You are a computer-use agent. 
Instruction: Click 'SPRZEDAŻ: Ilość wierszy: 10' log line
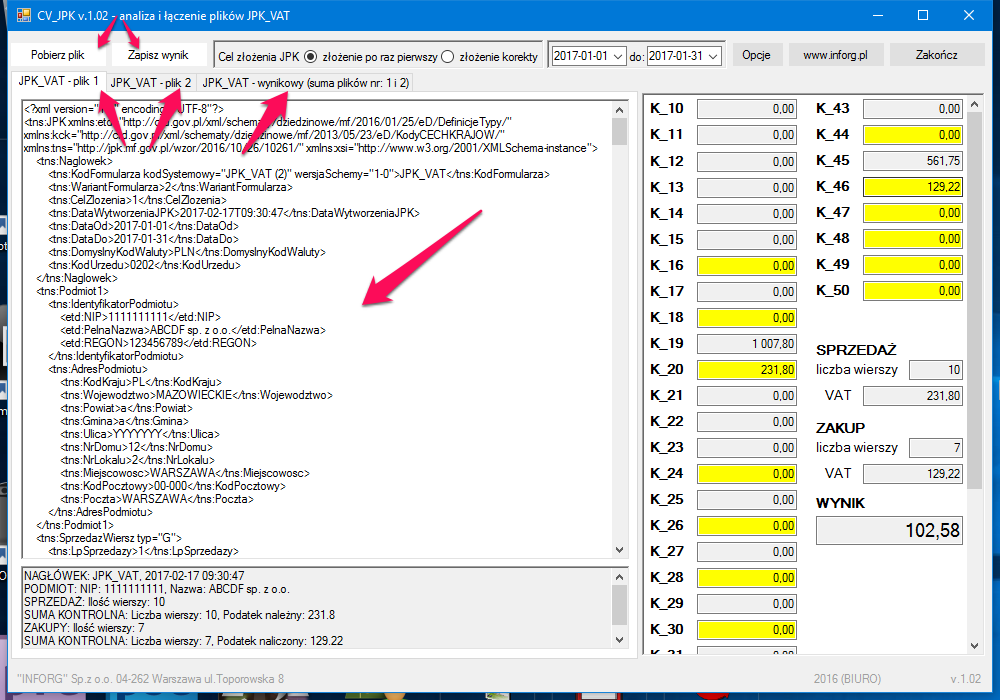(94, 602)
